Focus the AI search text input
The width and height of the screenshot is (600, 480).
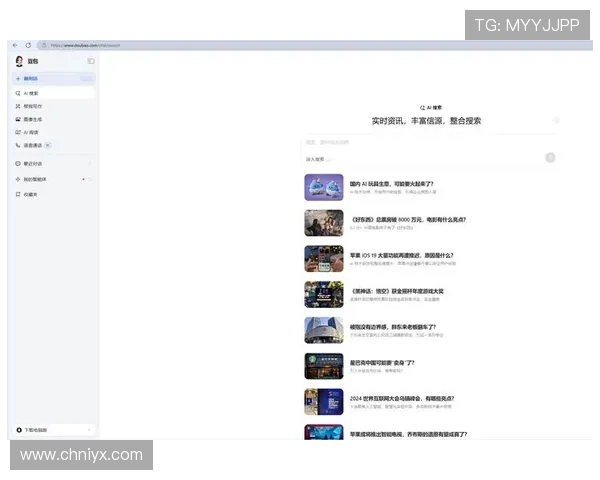(x=429, y=142)
